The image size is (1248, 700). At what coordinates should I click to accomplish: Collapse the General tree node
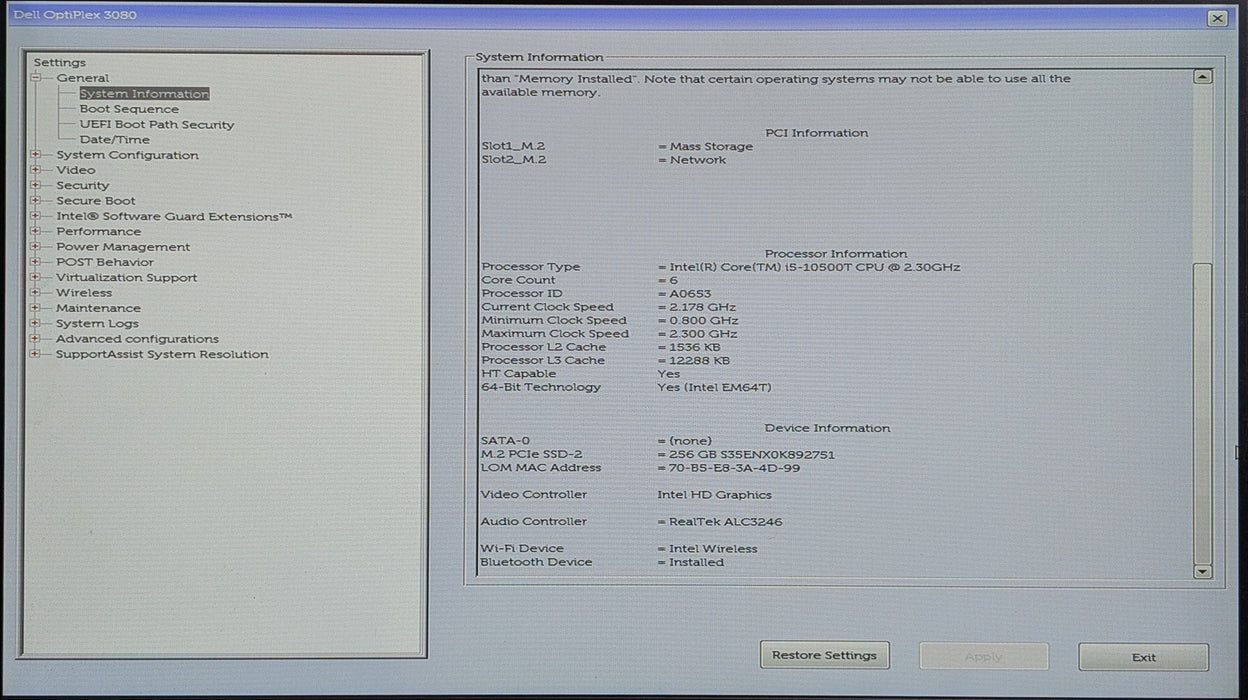click(x=36, y=78)
